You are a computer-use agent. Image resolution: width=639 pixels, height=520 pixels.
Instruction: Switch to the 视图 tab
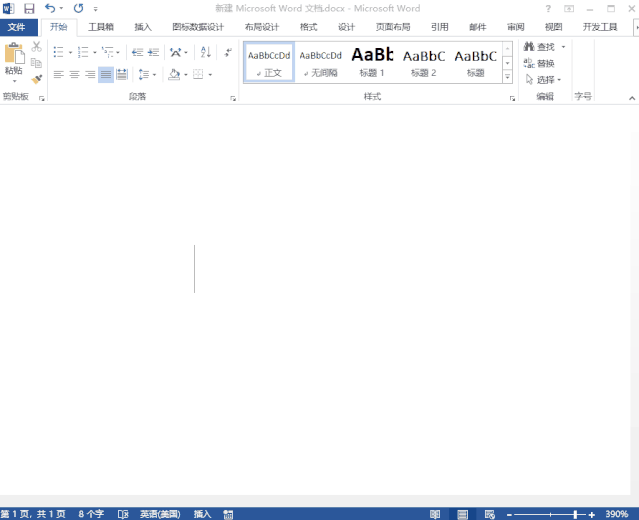553,27
